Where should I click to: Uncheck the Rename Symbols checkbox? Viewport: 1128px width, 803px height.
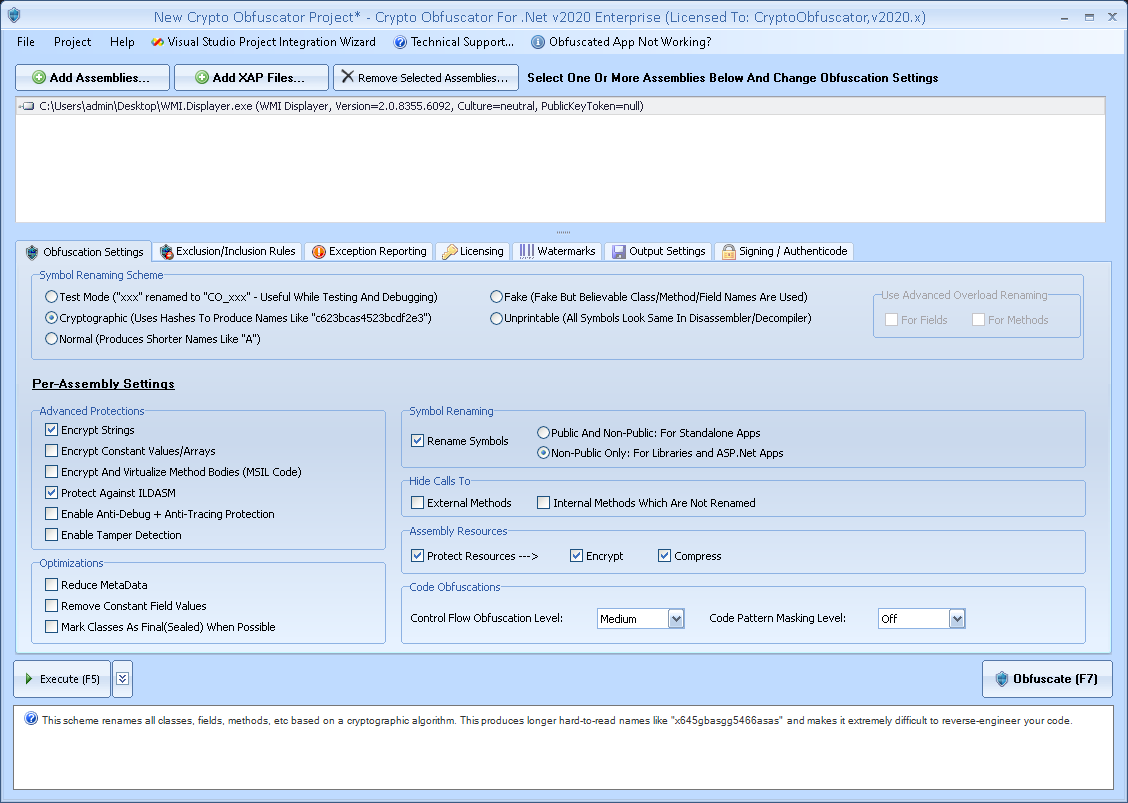click(417, 441)
